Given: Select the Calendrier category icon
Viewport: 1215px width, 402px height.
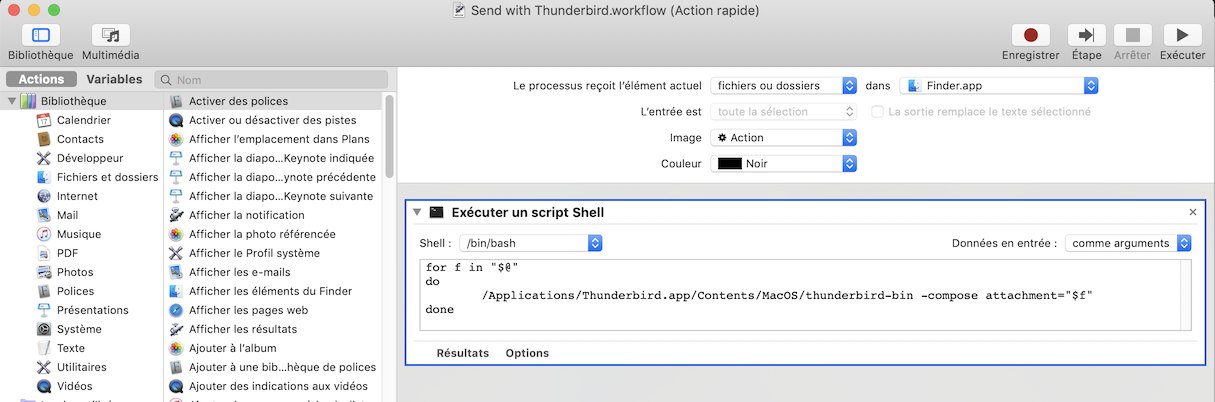Looking at the screenshot, I should point(44,120).
